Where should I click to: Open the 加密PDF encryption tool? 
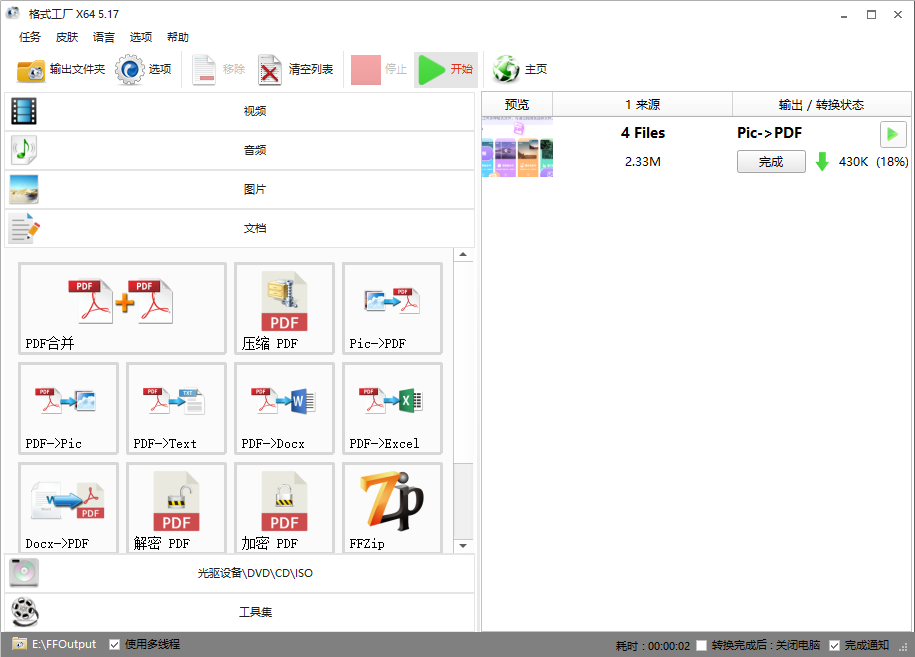tap(284, 508)
